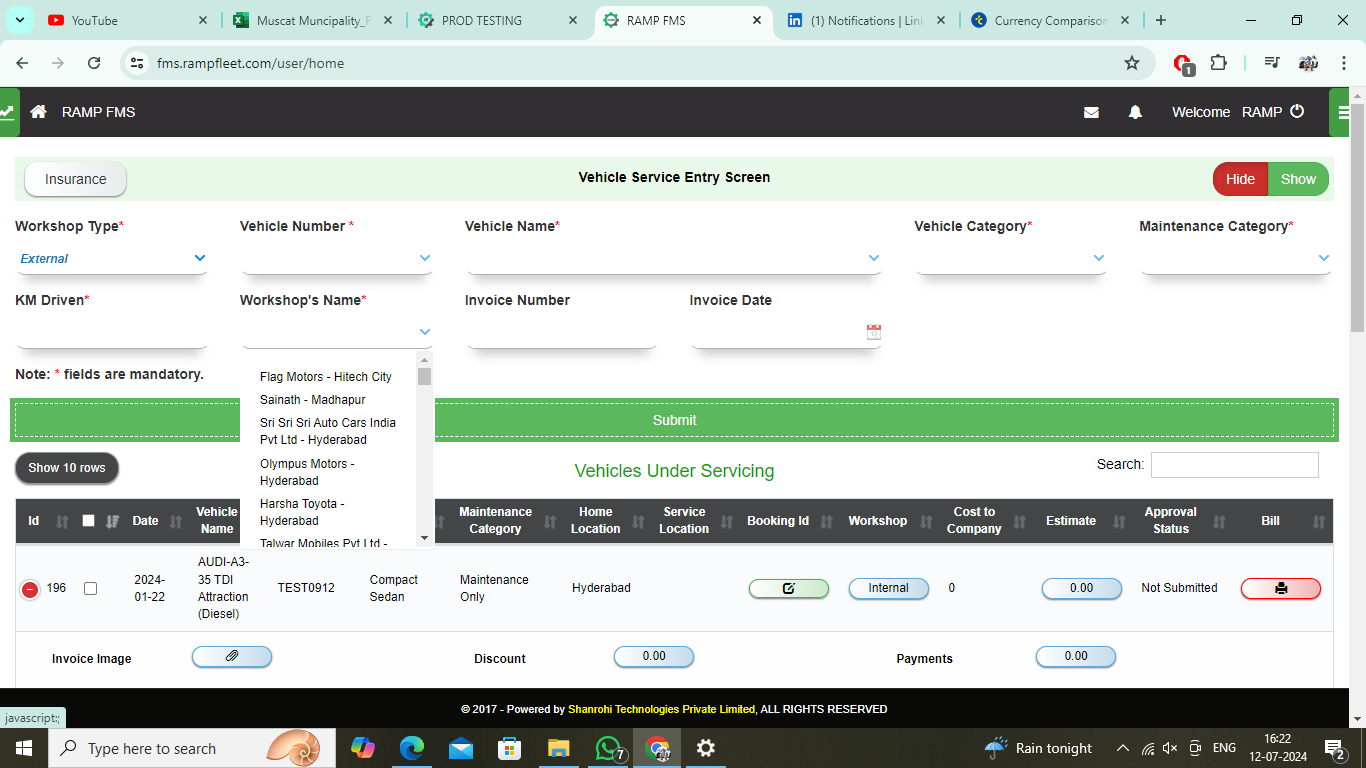Log out using the power icon
The height and width of the screenshot is (768, 1366).
pos(1297,112)
